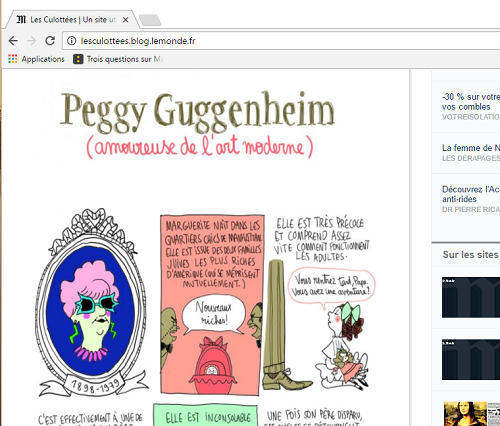Click the 'Vous rentrez tard, Papa' speech bubble
This screenshot has height=426, width=500.
pyautogui.click(x=331, y=287)
